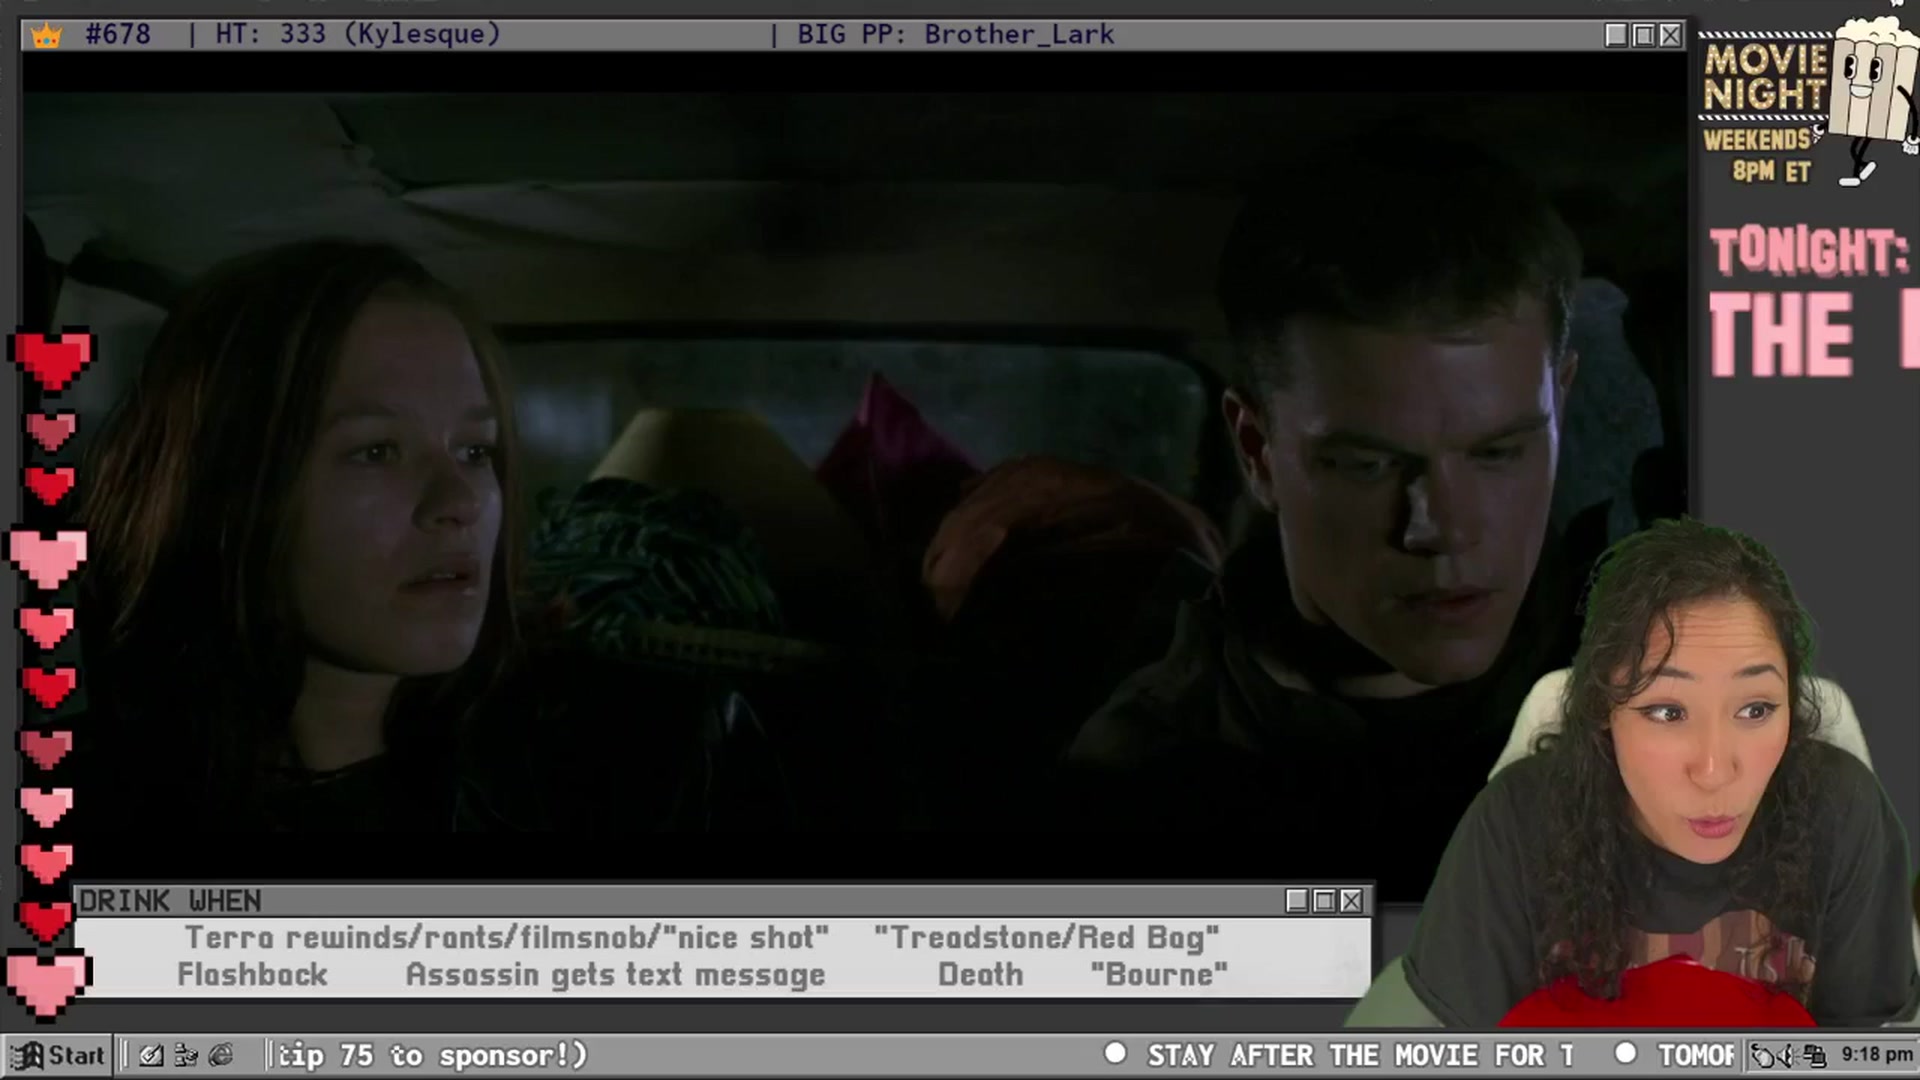Click the "Bourne" drink rule
Image resolution: width=1920 pixels, height=1080 pixels.
click(x=1159, y=974)
